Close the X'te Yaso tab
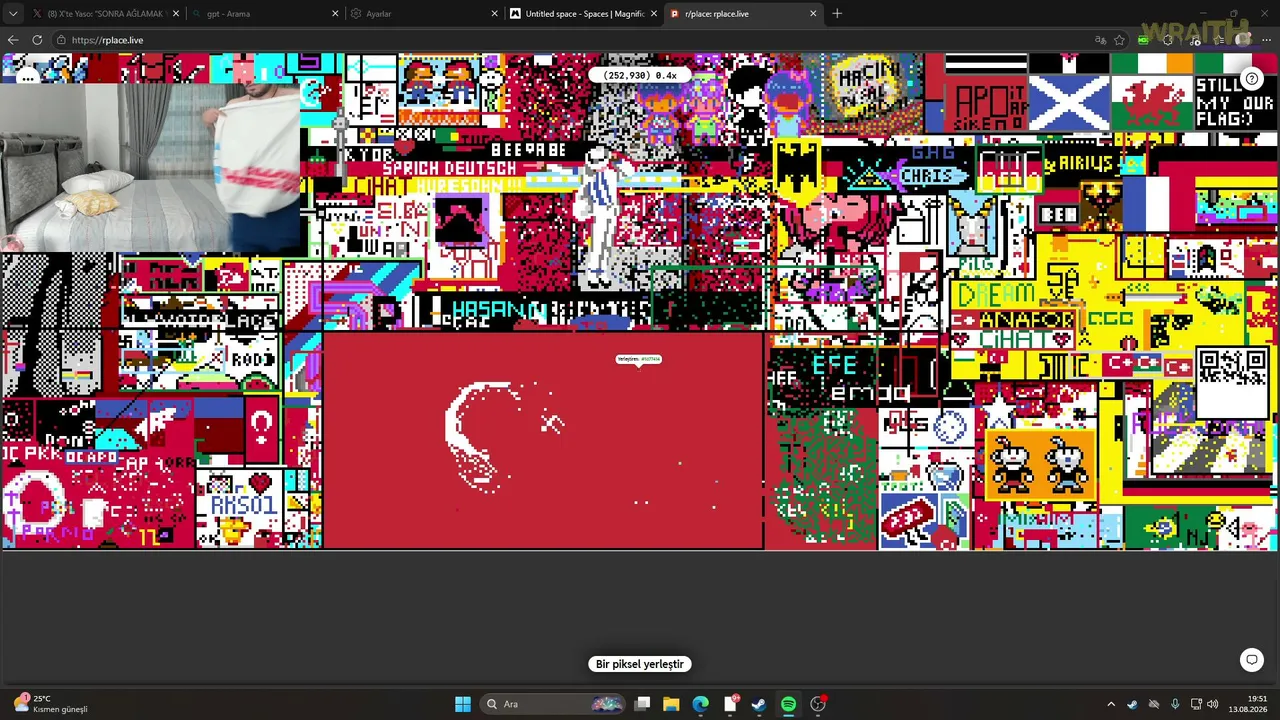This screenshot has width=1280, height=720. (x=176, y=14)
